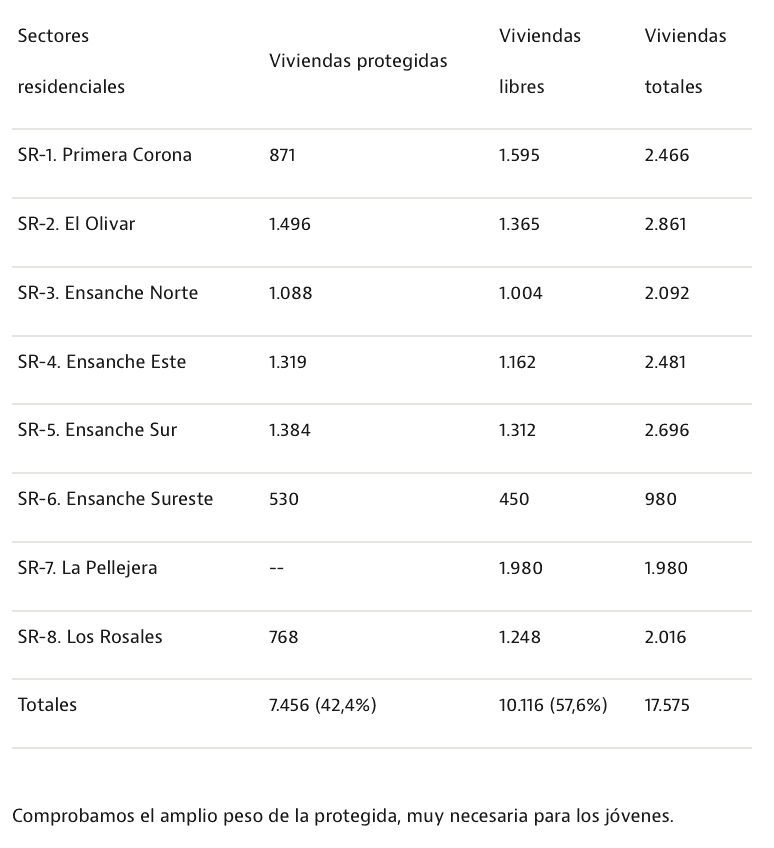Screen dimensions: 774x848
Task: Click the "SR-3. Ensanche Norte" row label
Action: [x=108, y=293]
